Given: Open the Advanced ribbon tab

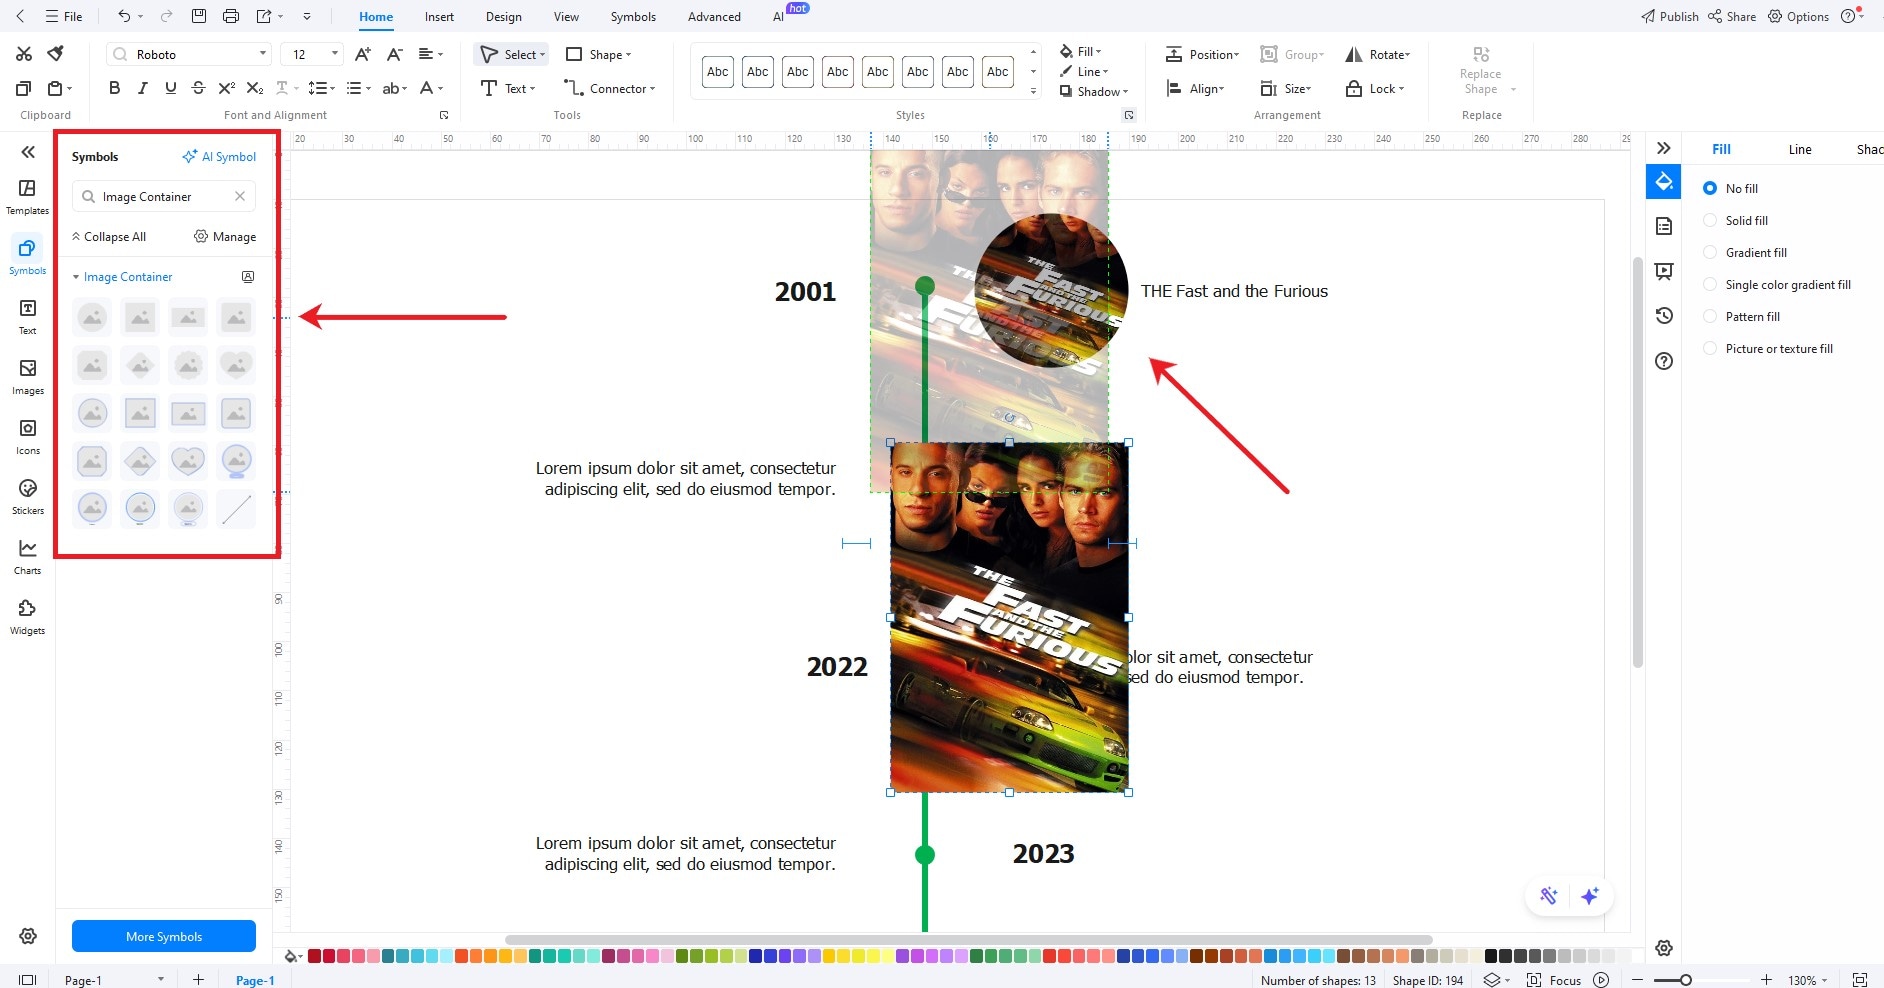Looking at the screenshot, I should click(x=714, y=16).
